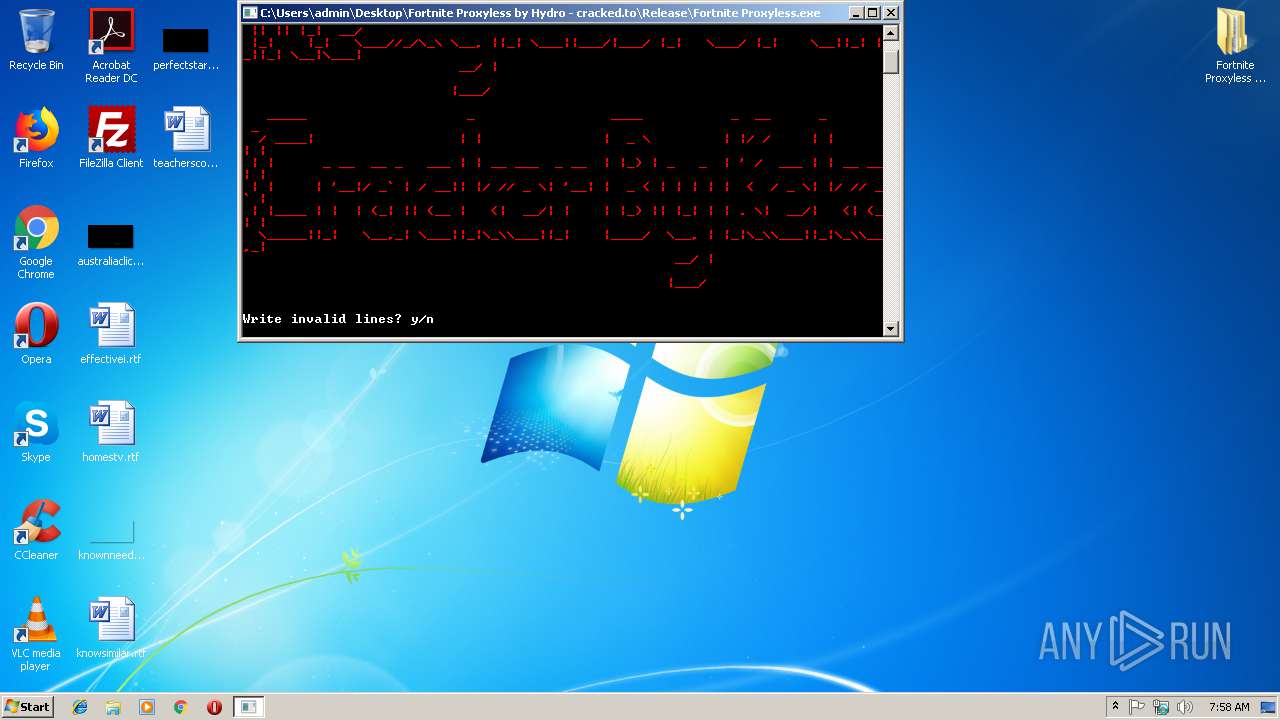The width and height of the screenshot is (1280, 720).
Task: Select homestv.rtf document icon
Action: point(111,432)
